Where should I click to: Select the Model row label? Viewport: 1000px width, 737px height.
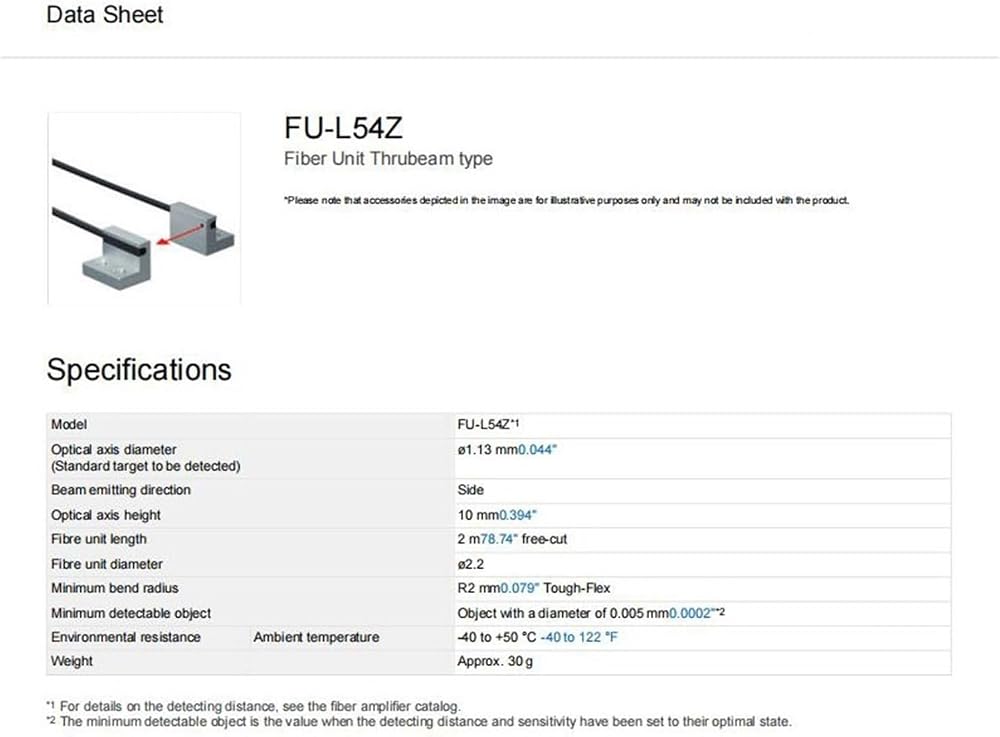pos(69,425)
